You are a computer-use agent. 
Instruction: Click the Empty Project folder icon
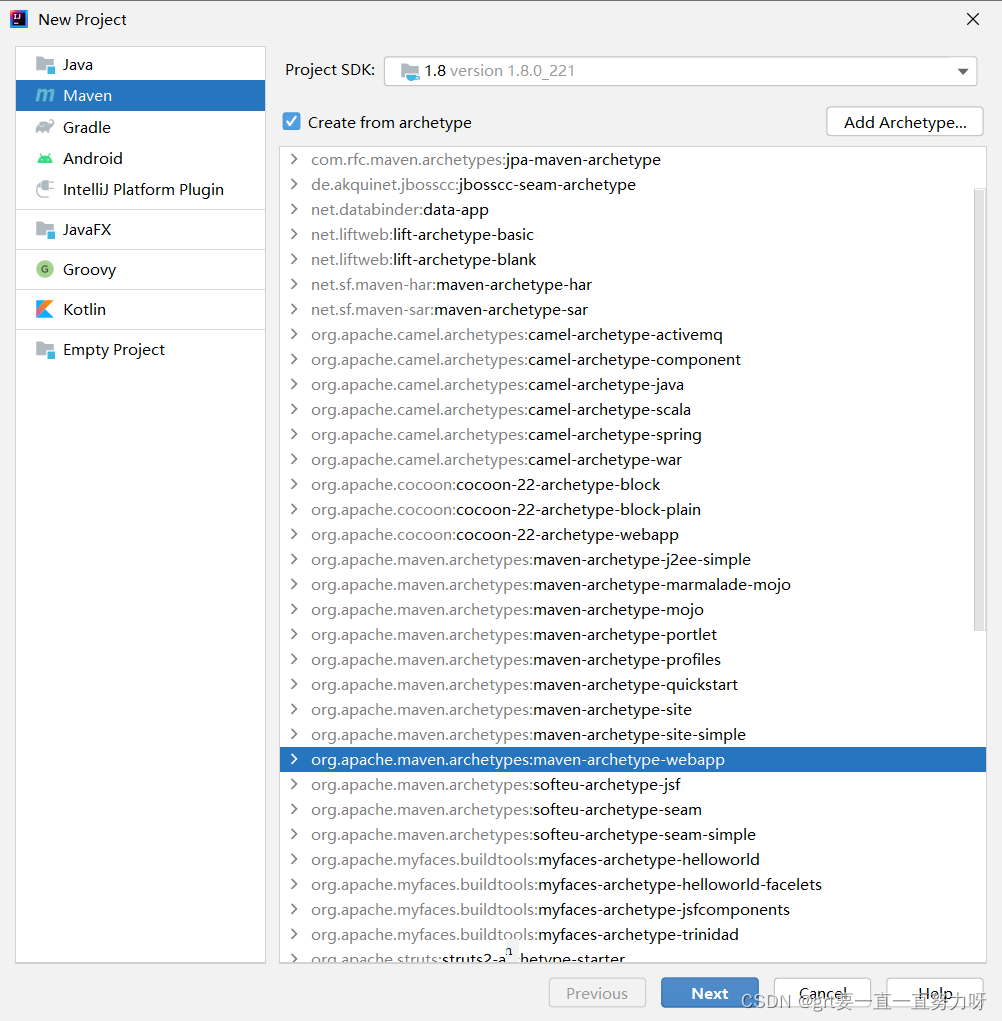pyautogui.click(x=45, y=350)
